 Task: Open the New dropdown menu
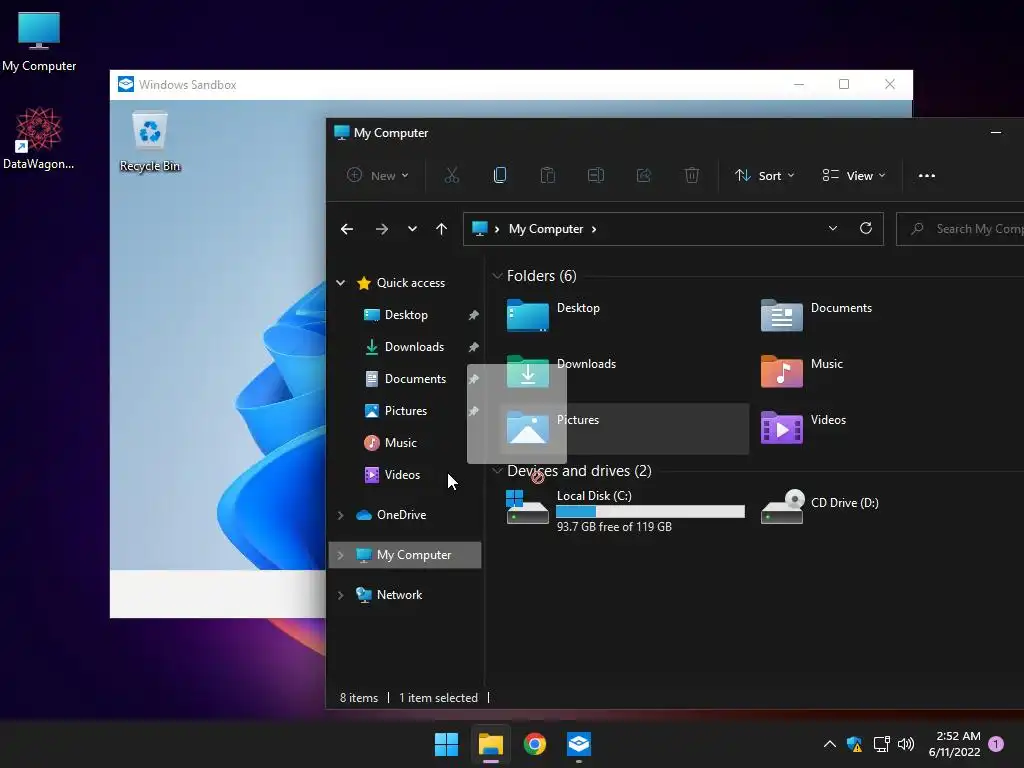tap(377, 175)
